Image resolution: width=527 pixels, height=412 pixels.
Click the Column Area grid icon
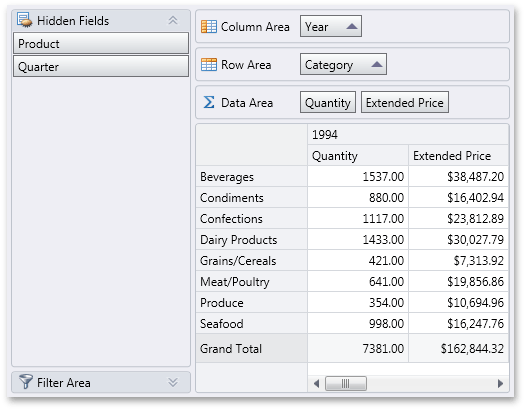click(209, 27)
